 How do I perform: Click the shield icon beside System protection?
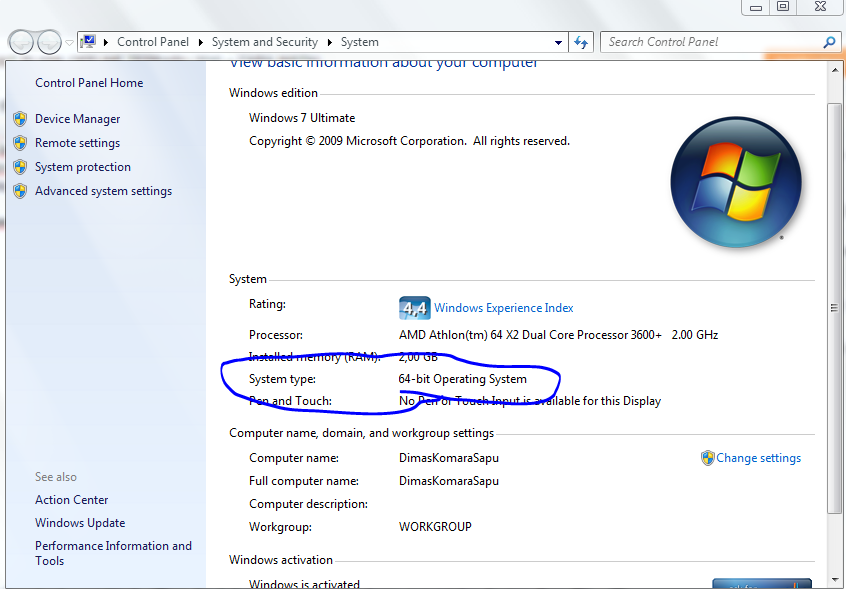click(x=20, y=167)
